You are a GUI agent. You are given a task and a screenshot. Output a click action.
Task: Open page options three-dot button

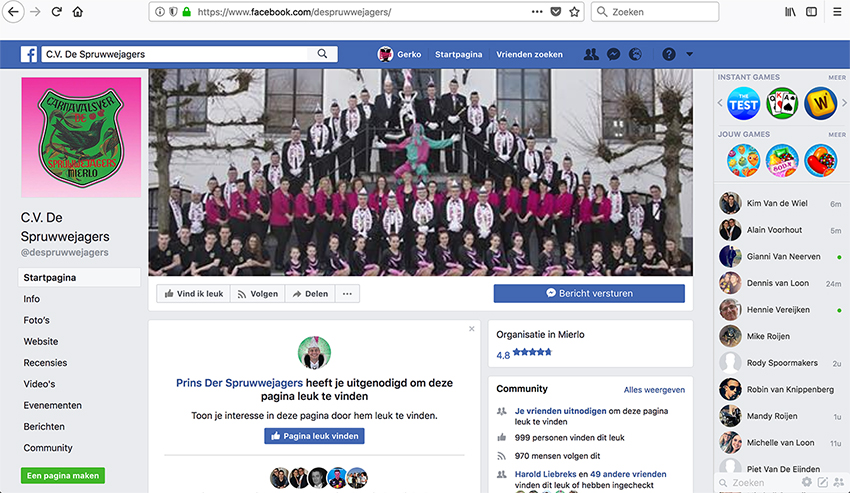(x=347, y=293)
